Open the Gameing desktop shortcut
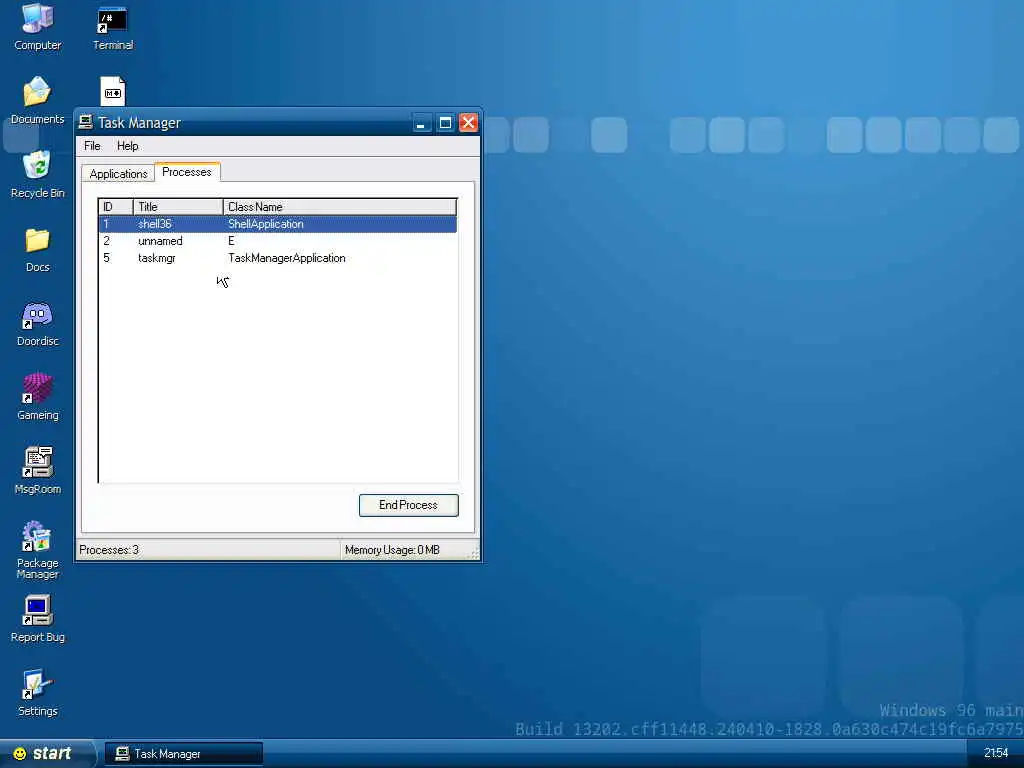 coord(37,397)
